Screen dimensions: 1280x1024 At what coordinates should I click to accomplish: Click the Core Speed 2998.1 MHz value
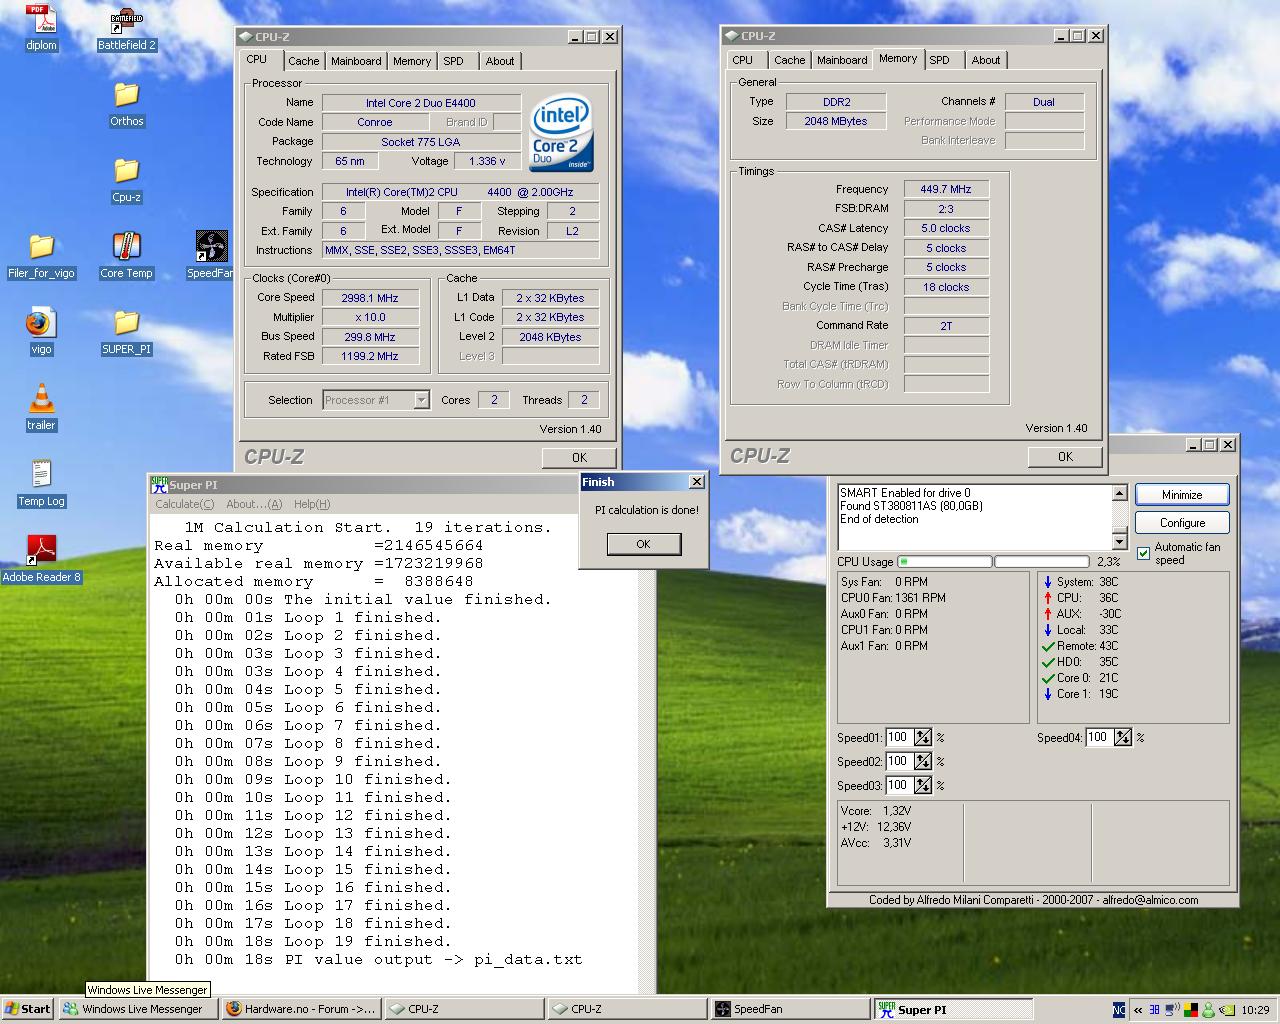[370, 298]
